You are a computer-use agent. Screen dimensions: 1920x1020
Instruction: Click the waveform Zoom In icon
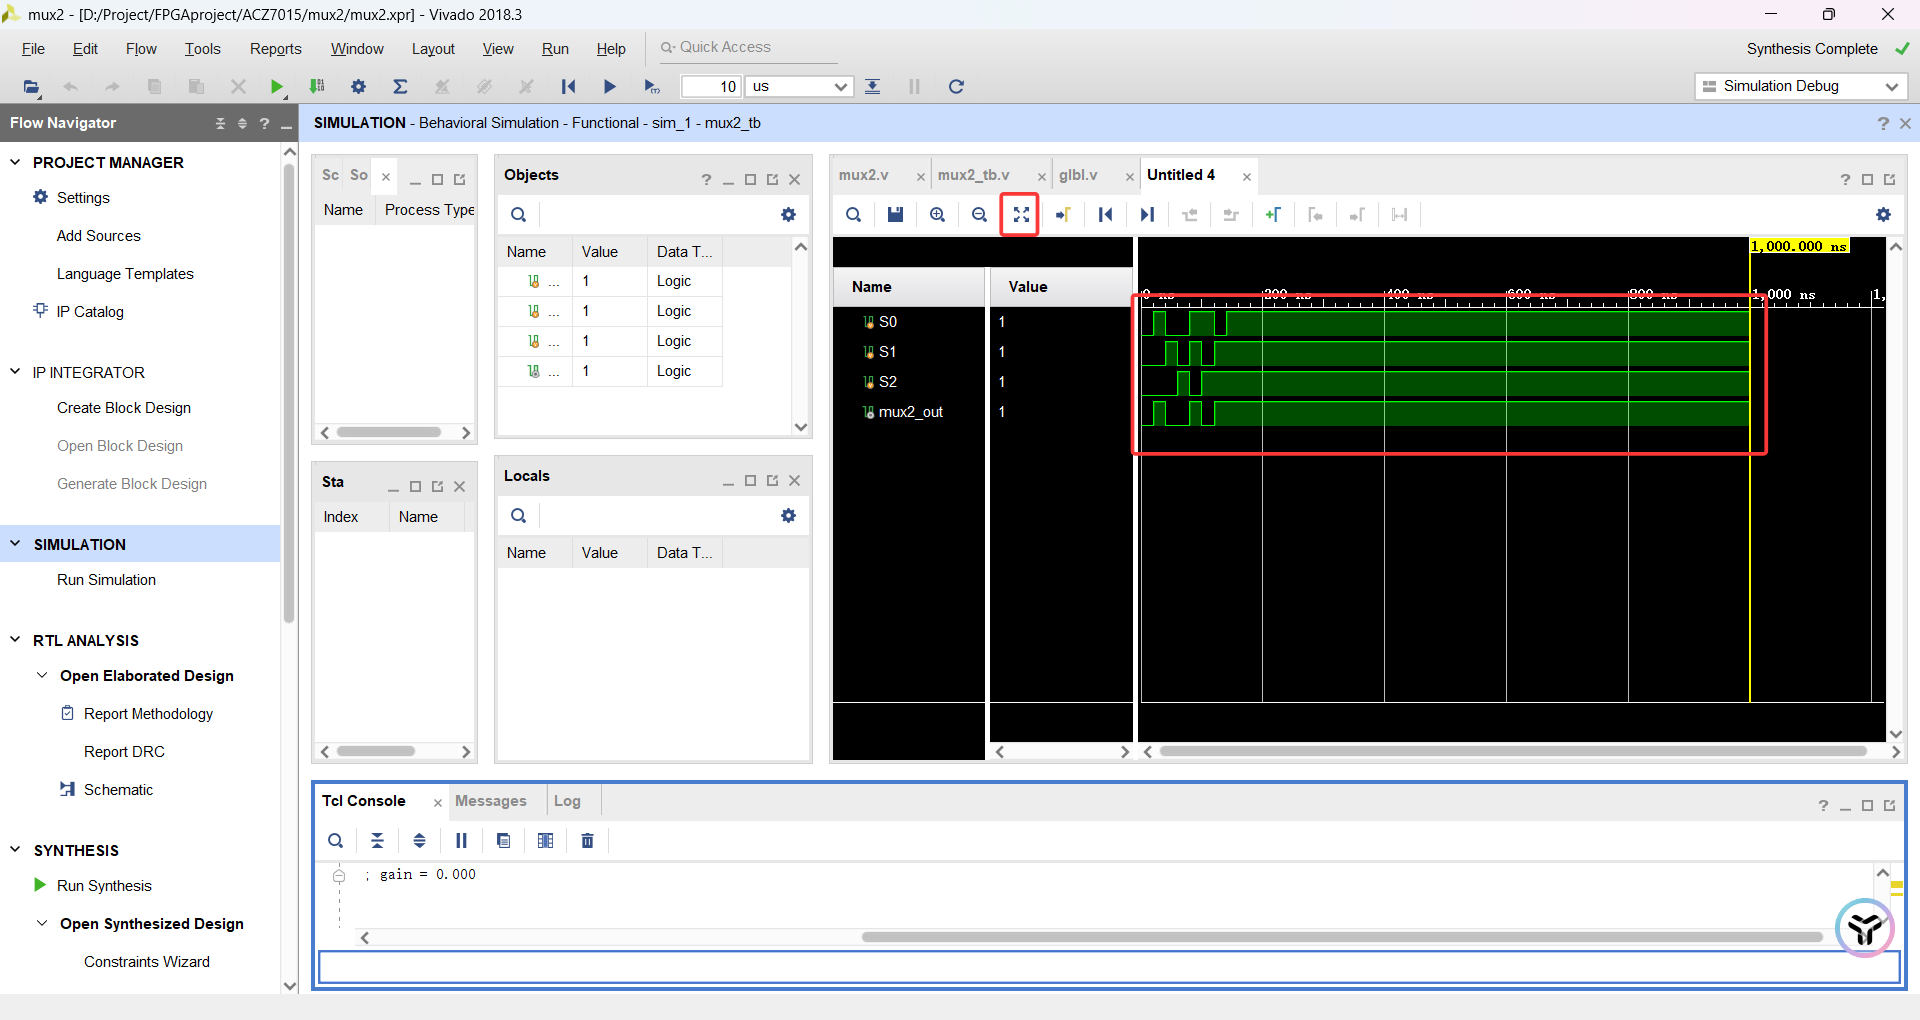click(x=937, y=214)
